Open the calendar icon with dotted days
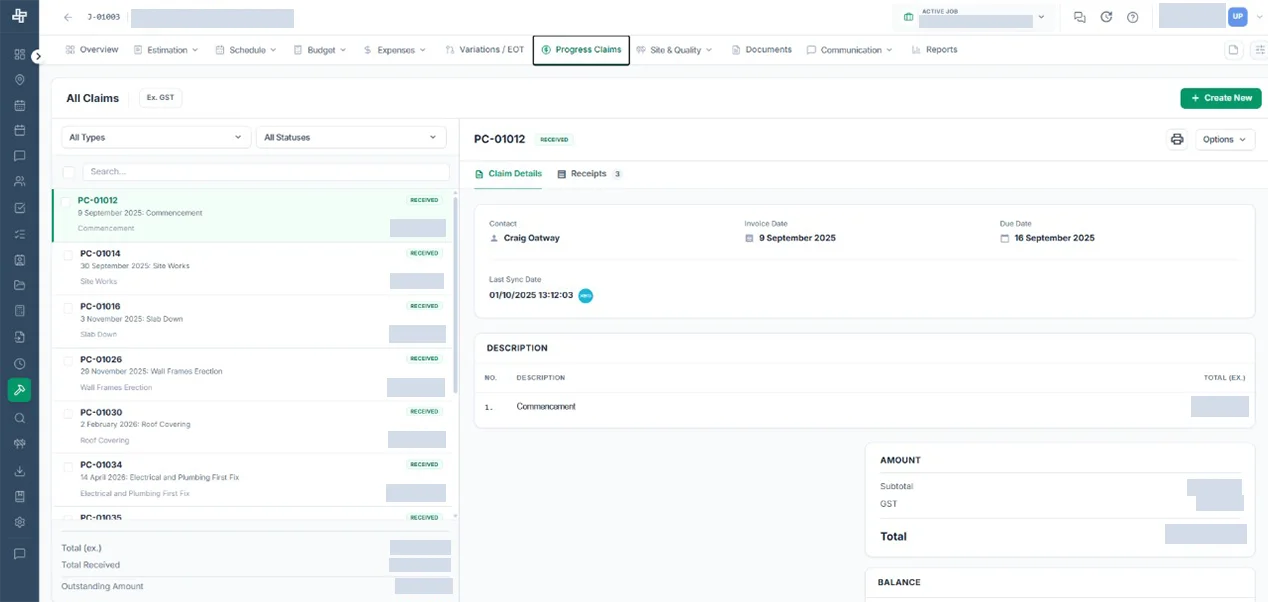 click(19, 105)
